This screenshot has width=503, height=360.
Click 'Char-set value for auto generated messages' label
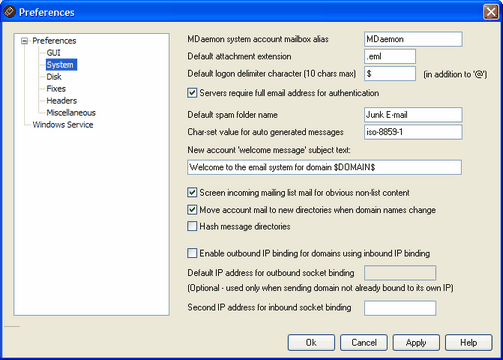265,132
